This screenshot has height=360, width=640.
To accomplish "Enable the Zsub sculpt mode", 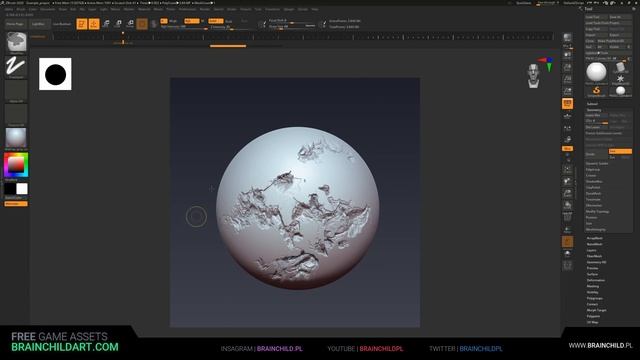I will (229, 21).
